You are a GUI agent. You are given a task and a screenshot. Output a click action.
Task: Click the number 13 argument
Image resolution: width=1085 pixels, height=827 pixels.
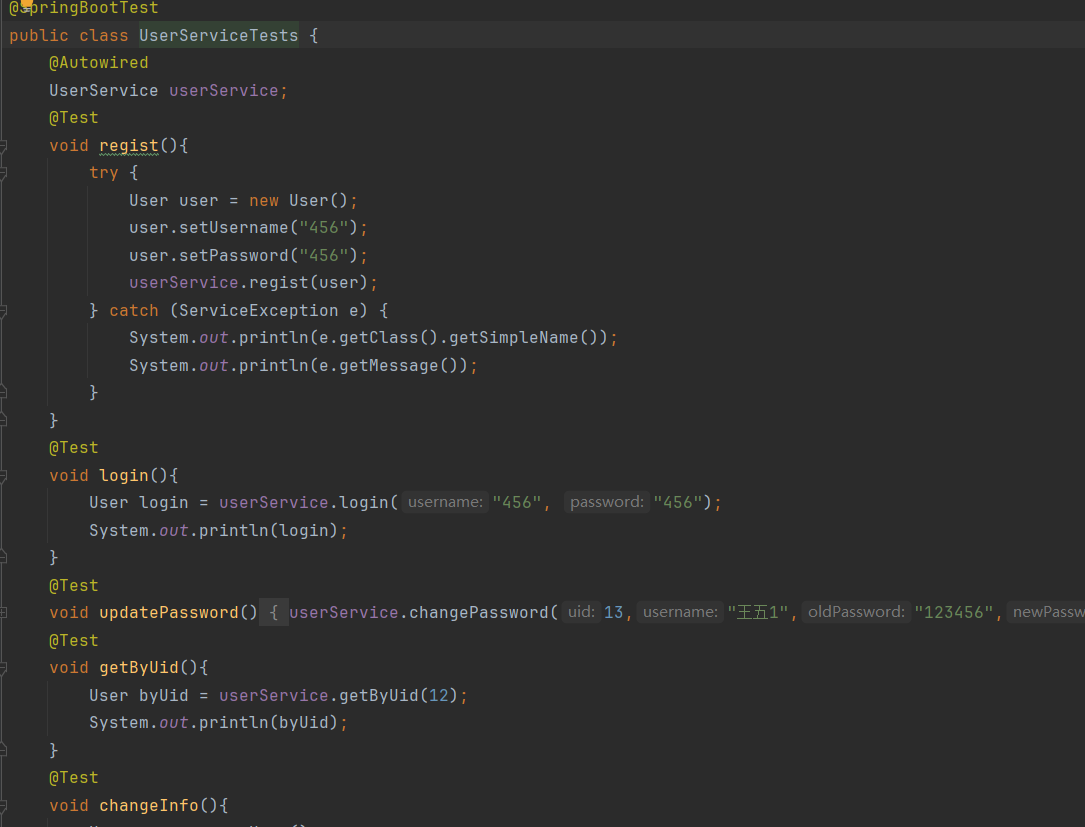(x=614, y=612)
